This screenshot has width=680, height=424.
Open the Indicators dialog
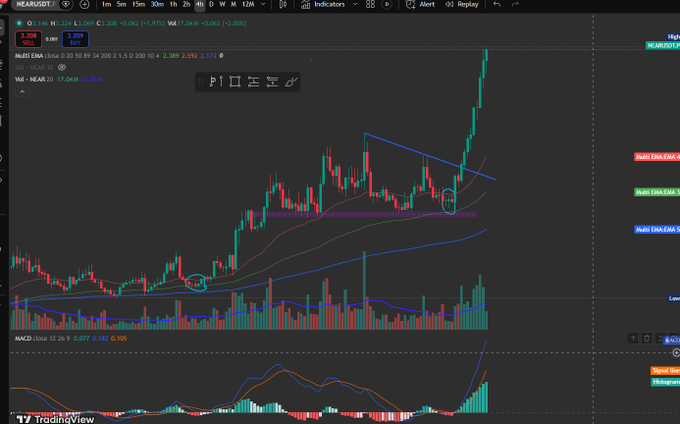[x=324, y=4]
